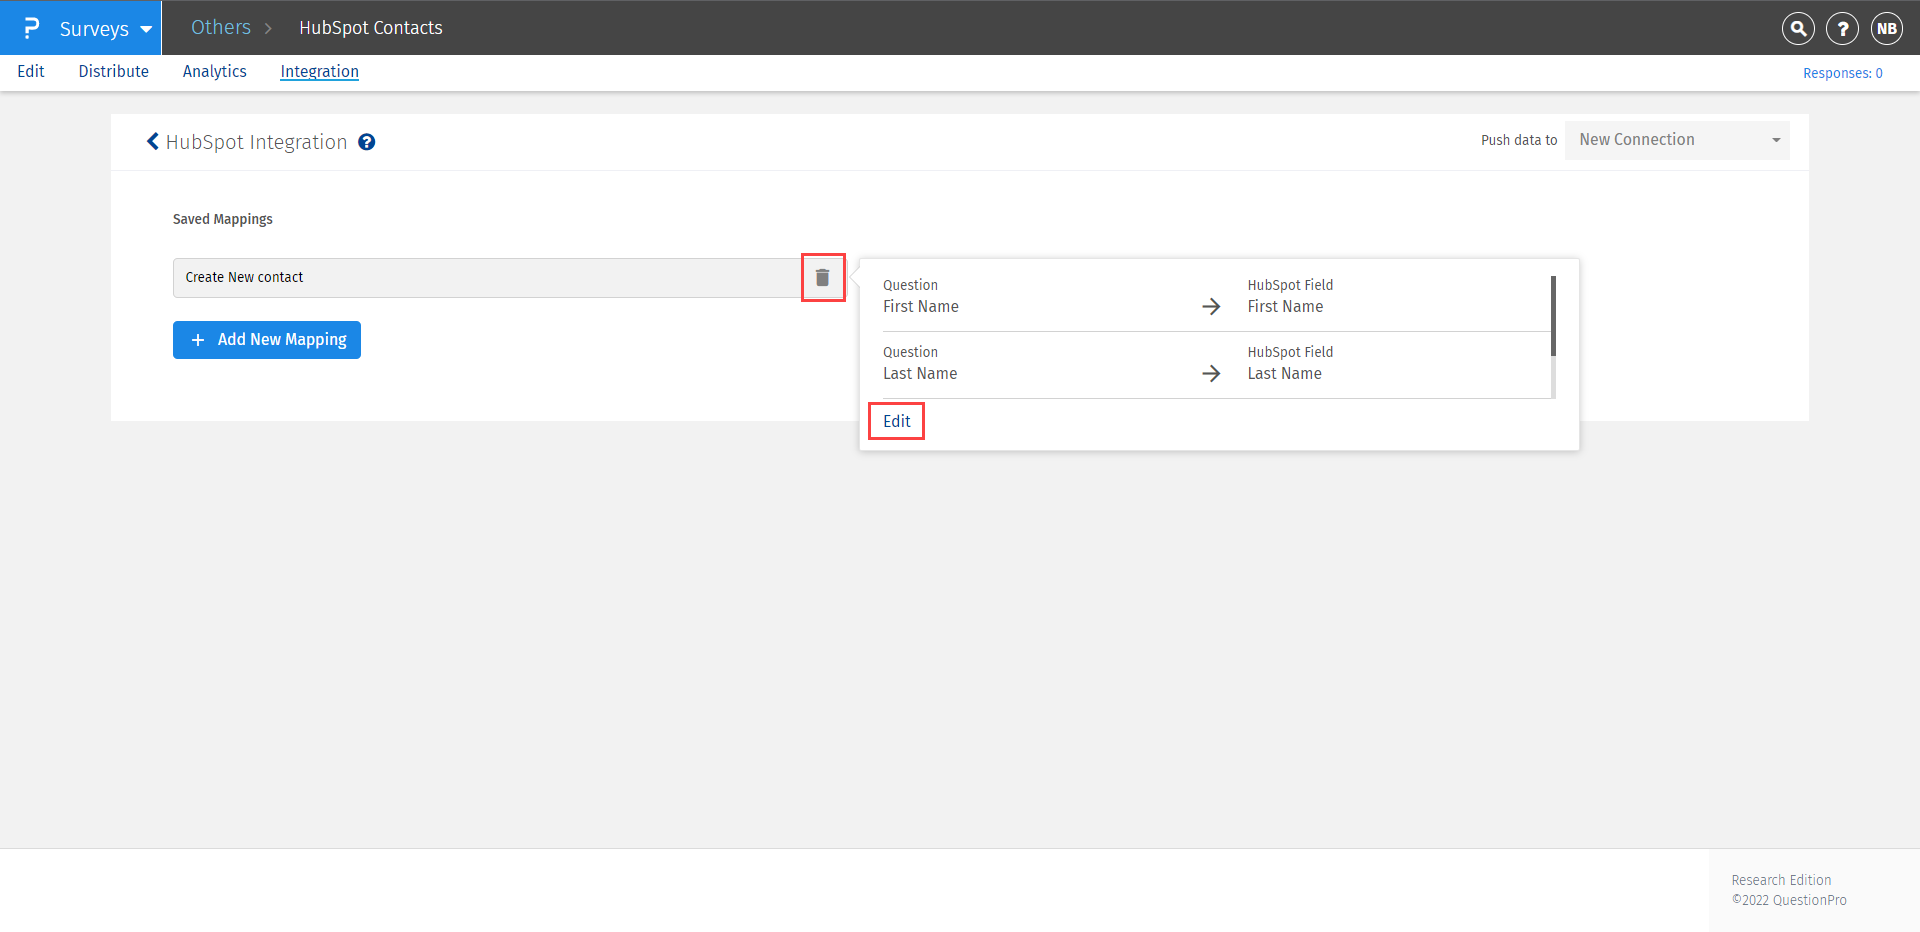This screenshot has height=932, width=1920.
Task: Open the search icon in header
Action: click(x=1798, y=28)
